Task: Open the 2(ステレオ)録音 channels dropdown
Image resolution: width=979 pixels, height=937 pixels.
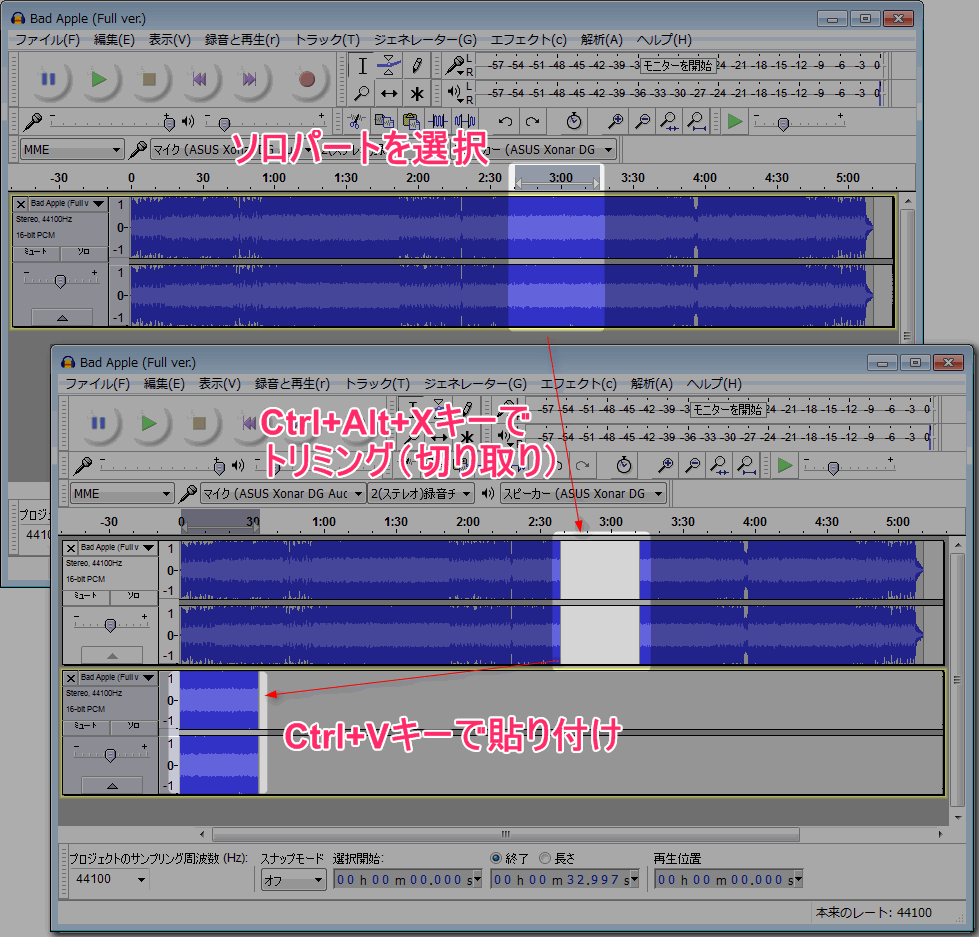Action: (x=420, y=494)
